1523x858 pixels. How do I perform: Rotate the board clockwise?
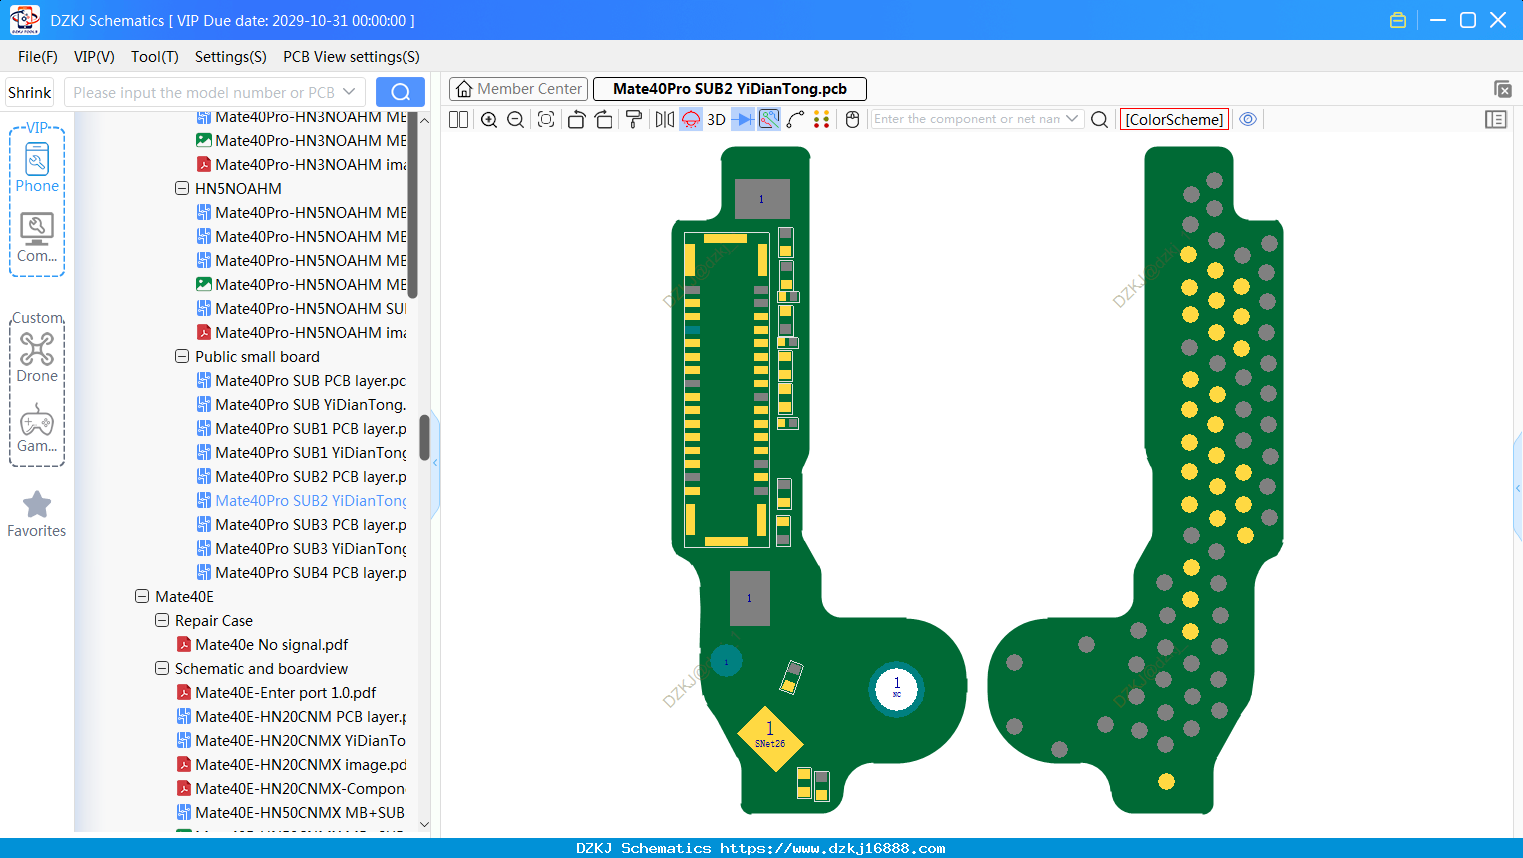tap(604, 120)
